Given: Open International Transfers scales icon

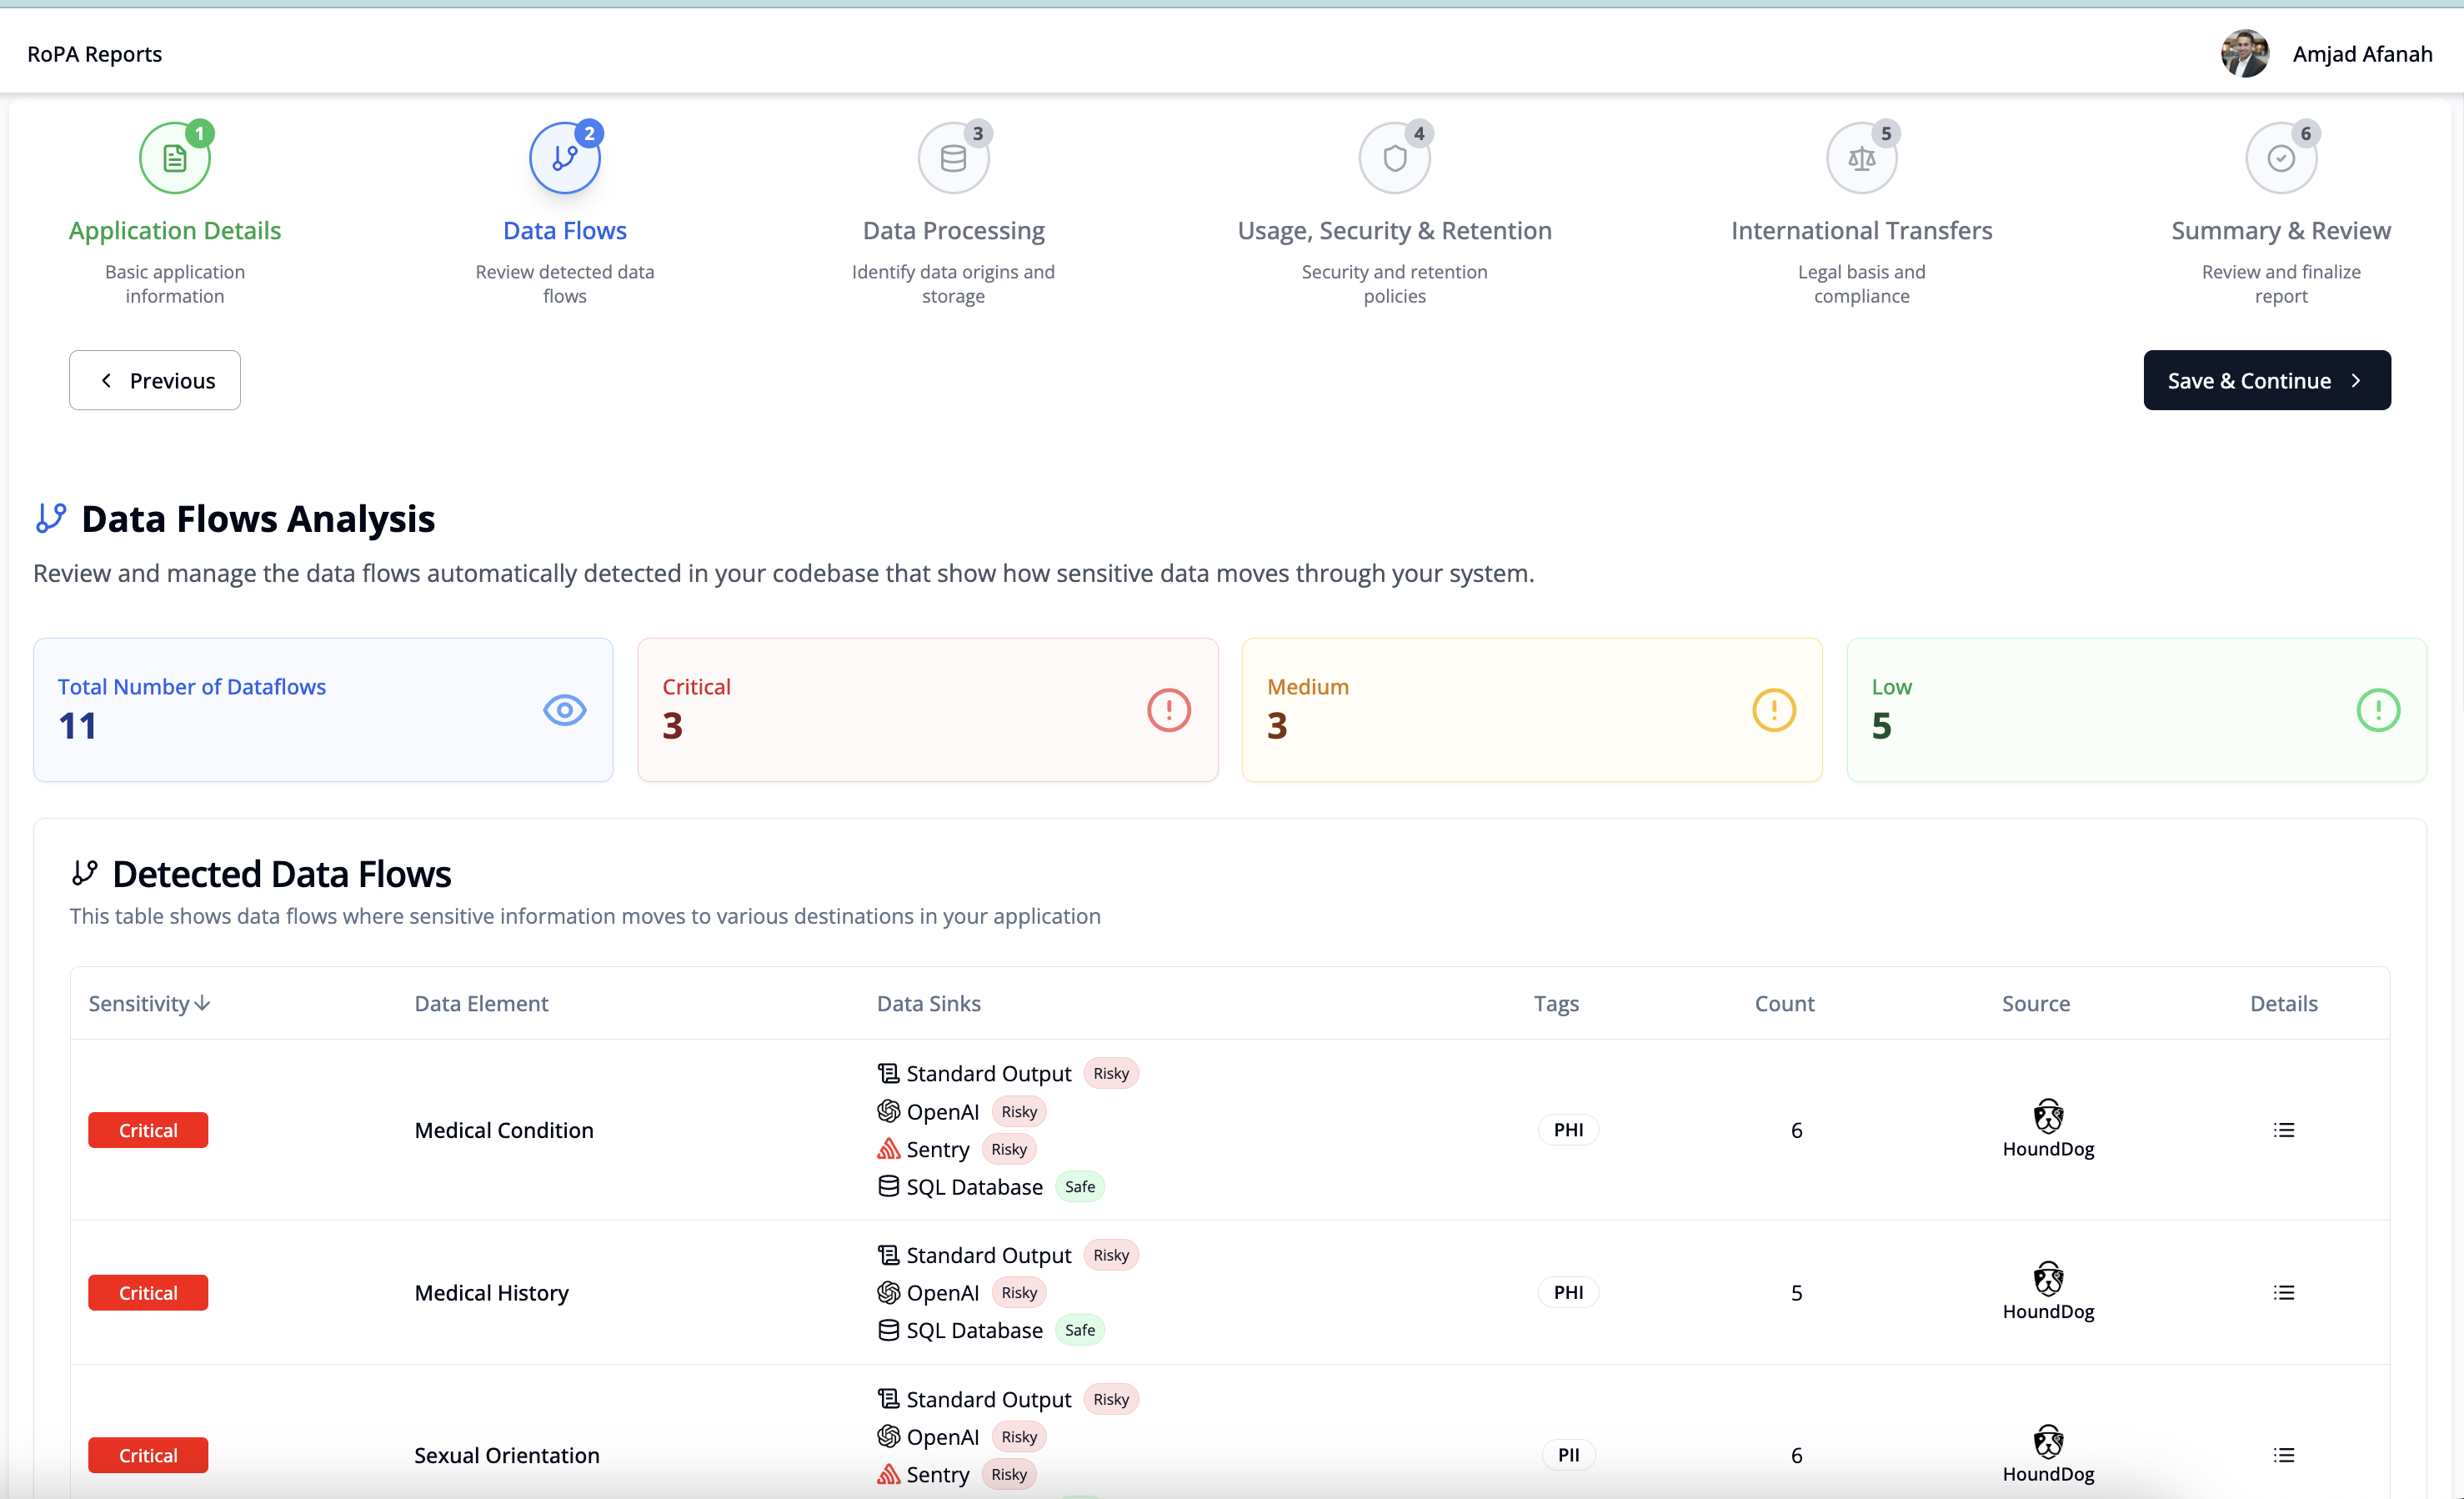Looking at the screenshot, I should coord(1861,158).
